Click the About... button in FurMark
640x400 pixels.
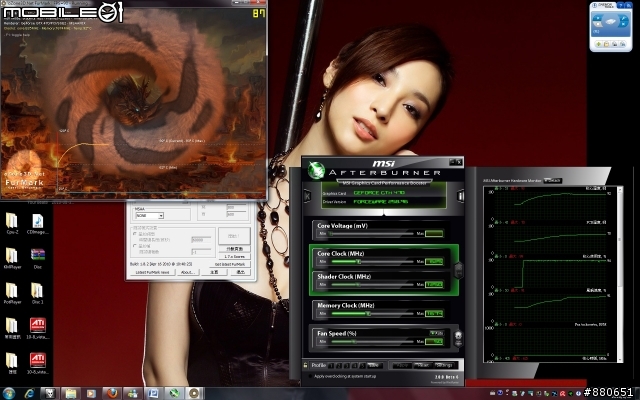pyautogui.click(x=188, y=272)
